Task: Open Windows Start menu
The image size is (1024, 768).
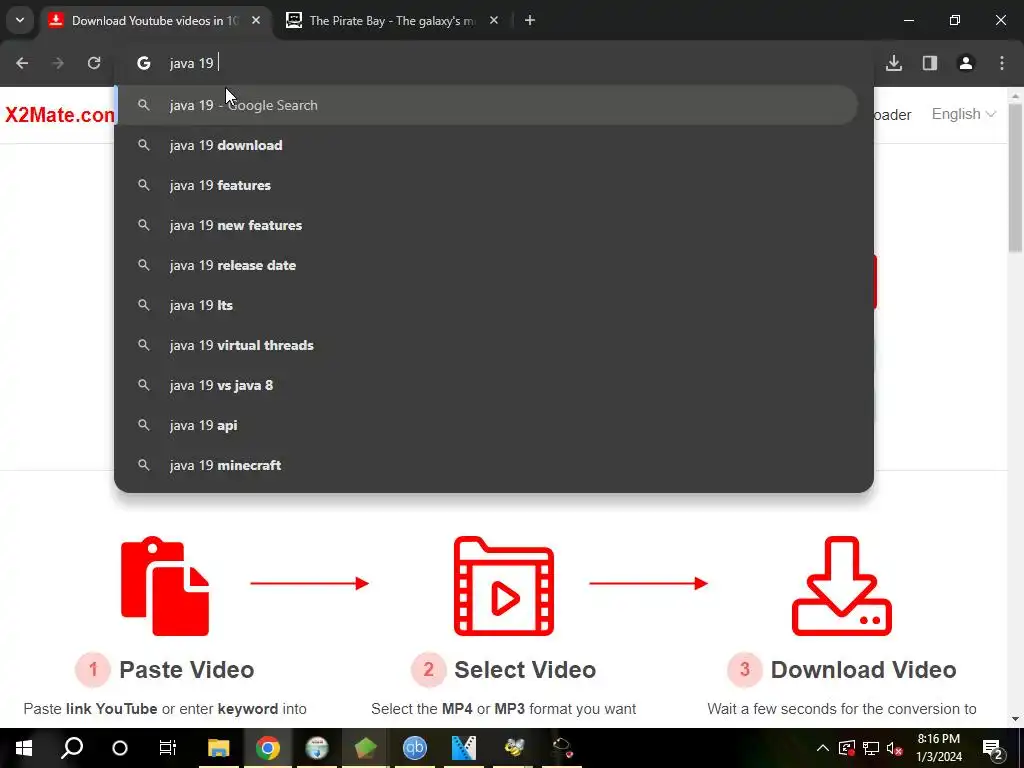Action: (24, 748)
